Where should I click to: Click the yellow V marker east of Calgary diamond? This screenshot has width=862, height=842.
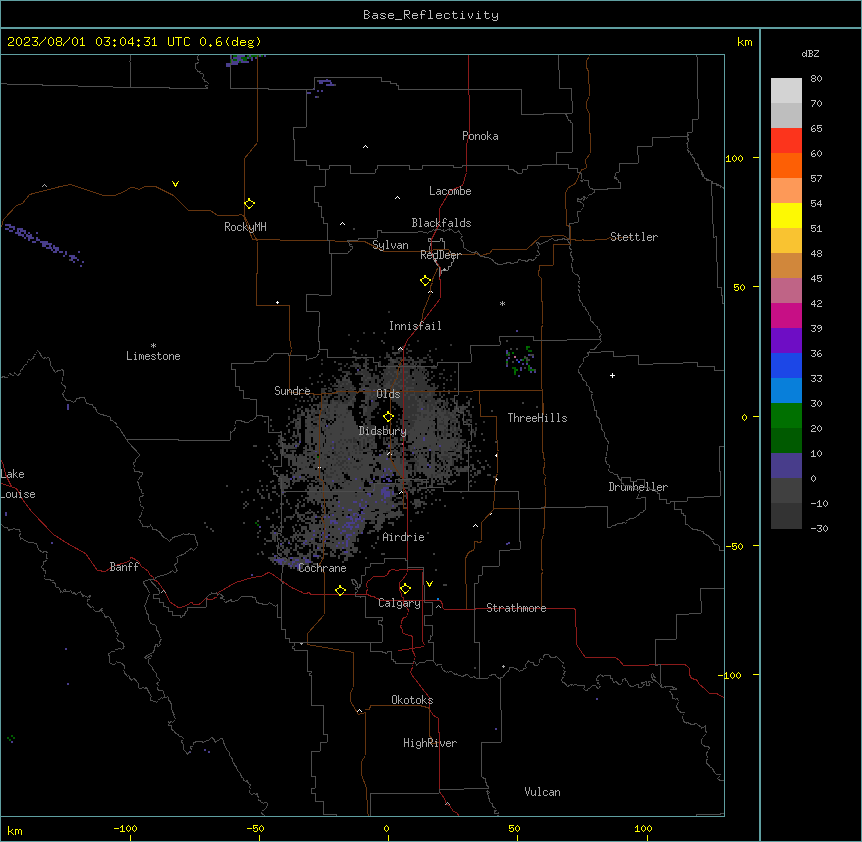tap(429, 584)
